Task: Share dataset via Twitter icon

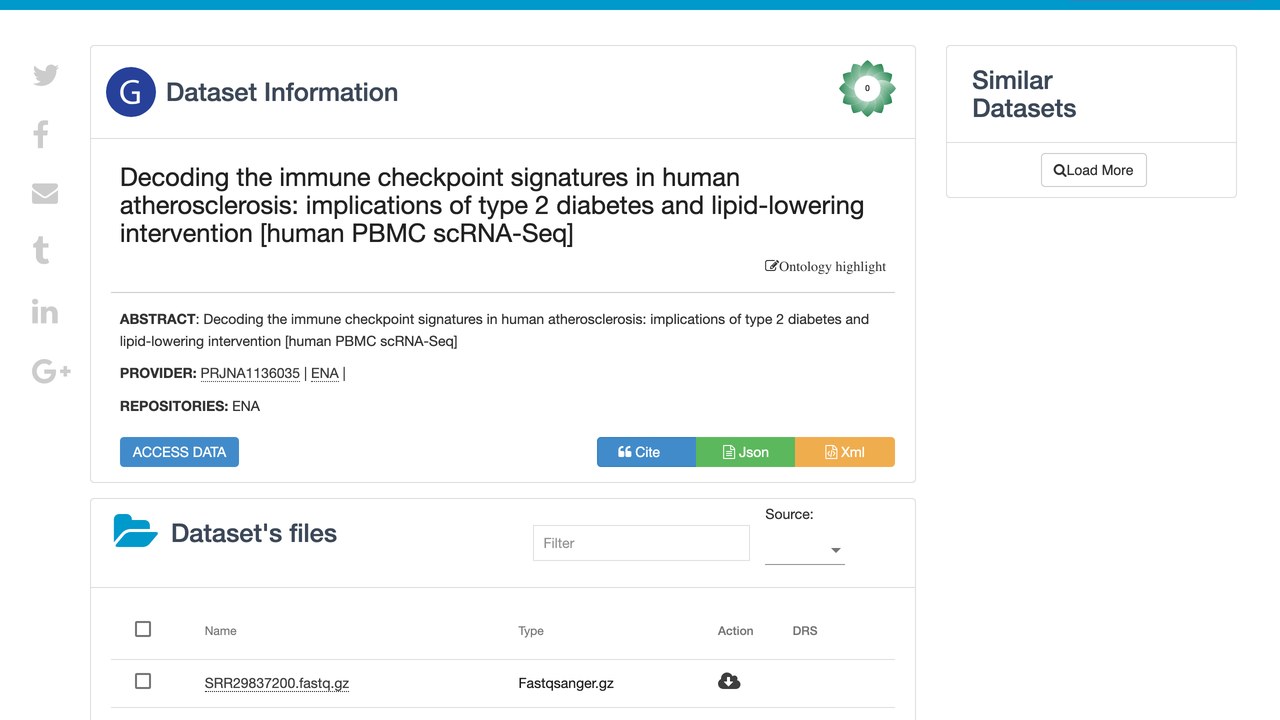Action: click(46, 75)
